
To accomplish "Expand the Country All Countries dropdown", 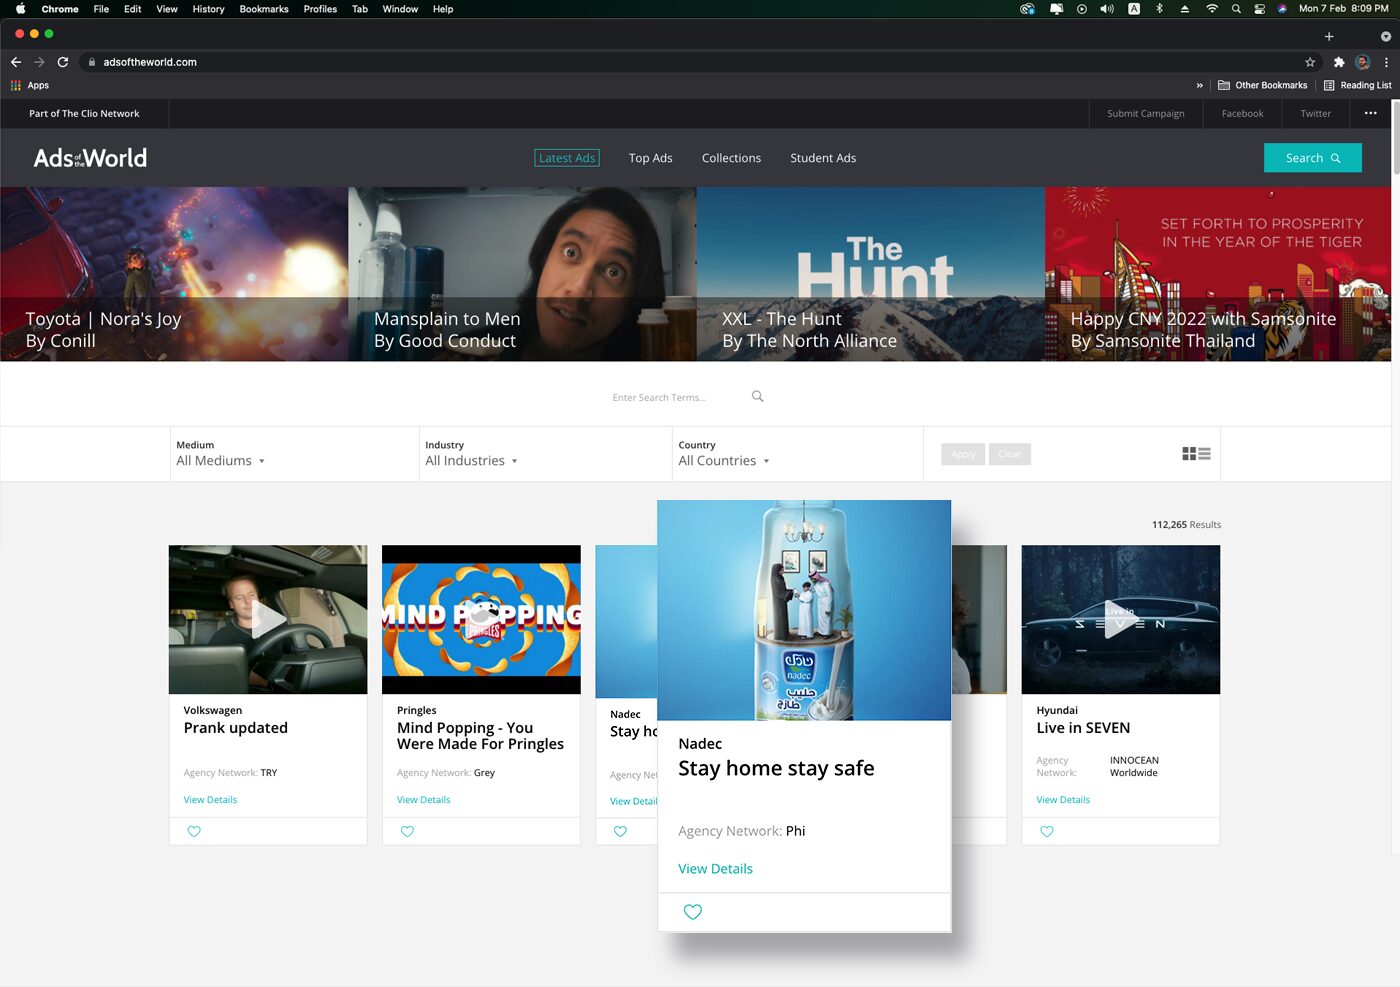I will coord(724,461).
